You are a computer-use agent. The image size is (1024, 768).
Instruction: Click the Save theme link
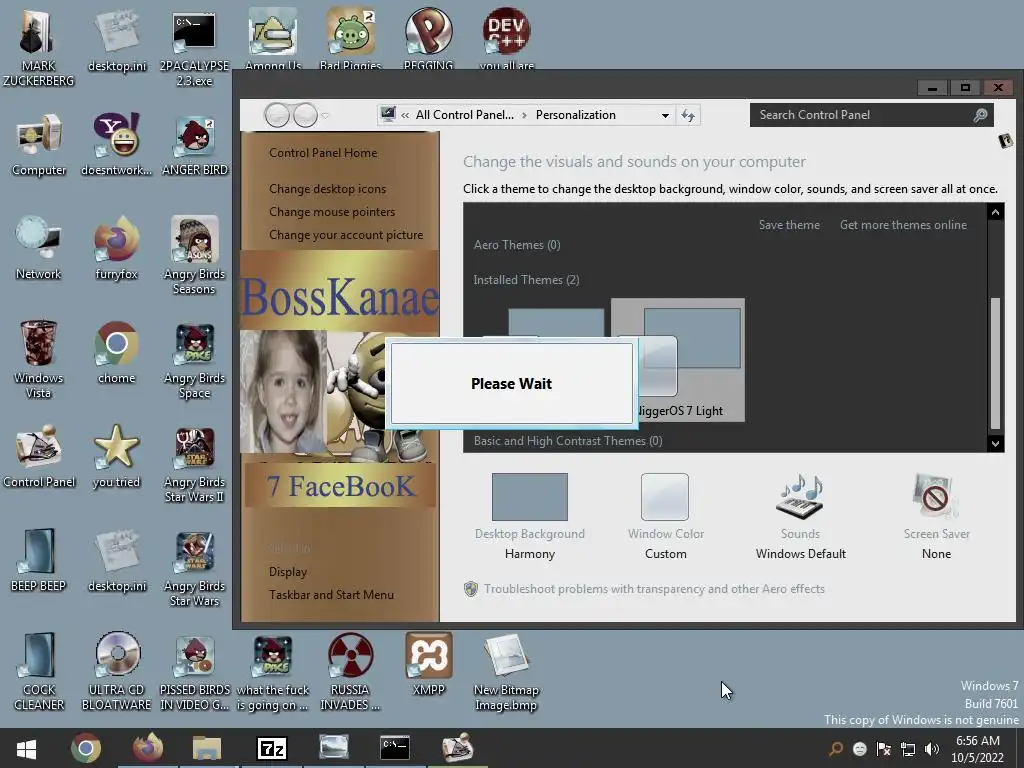[789, 225]
